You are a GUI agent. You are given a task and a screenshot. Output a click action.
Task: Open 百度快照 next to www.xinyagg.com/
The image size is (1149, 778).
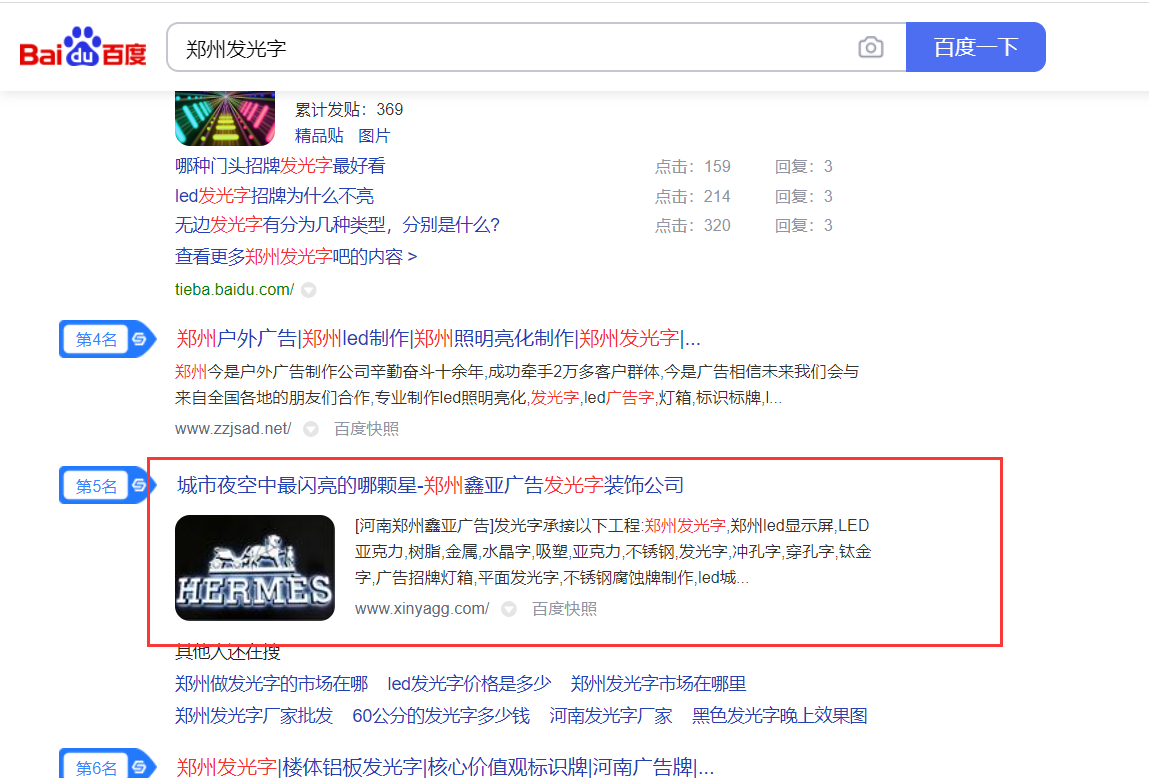564,609
